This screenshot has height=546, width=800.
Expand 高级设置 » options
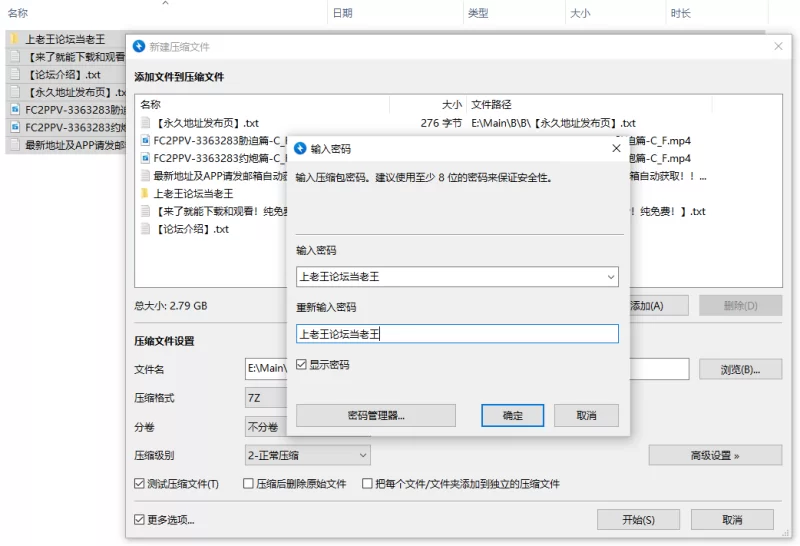pyautogui.click(x=715, y=455)
